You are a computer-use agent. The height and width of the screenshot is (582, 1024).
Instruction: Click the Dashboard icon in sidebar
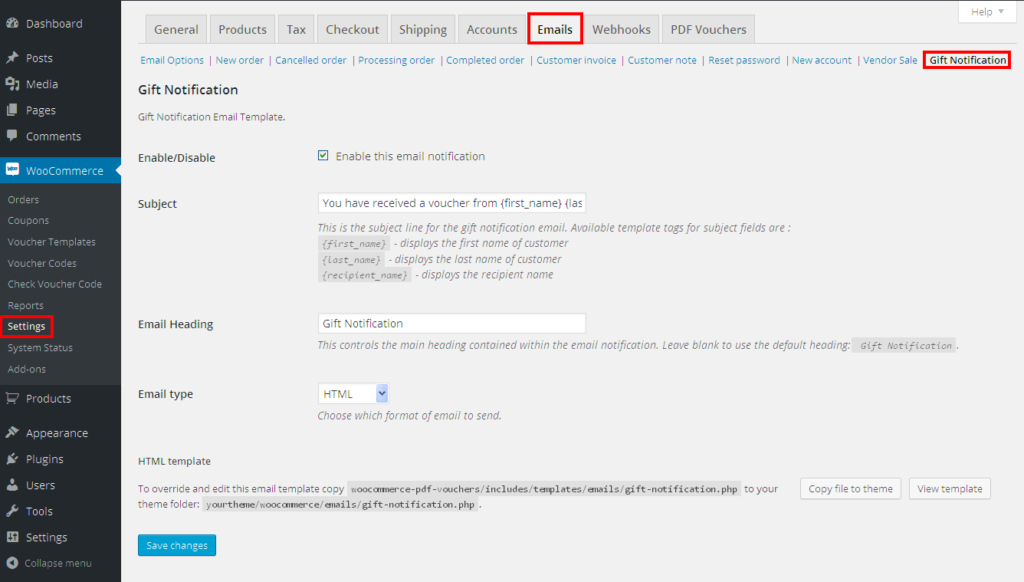click(x=13, y=23)
